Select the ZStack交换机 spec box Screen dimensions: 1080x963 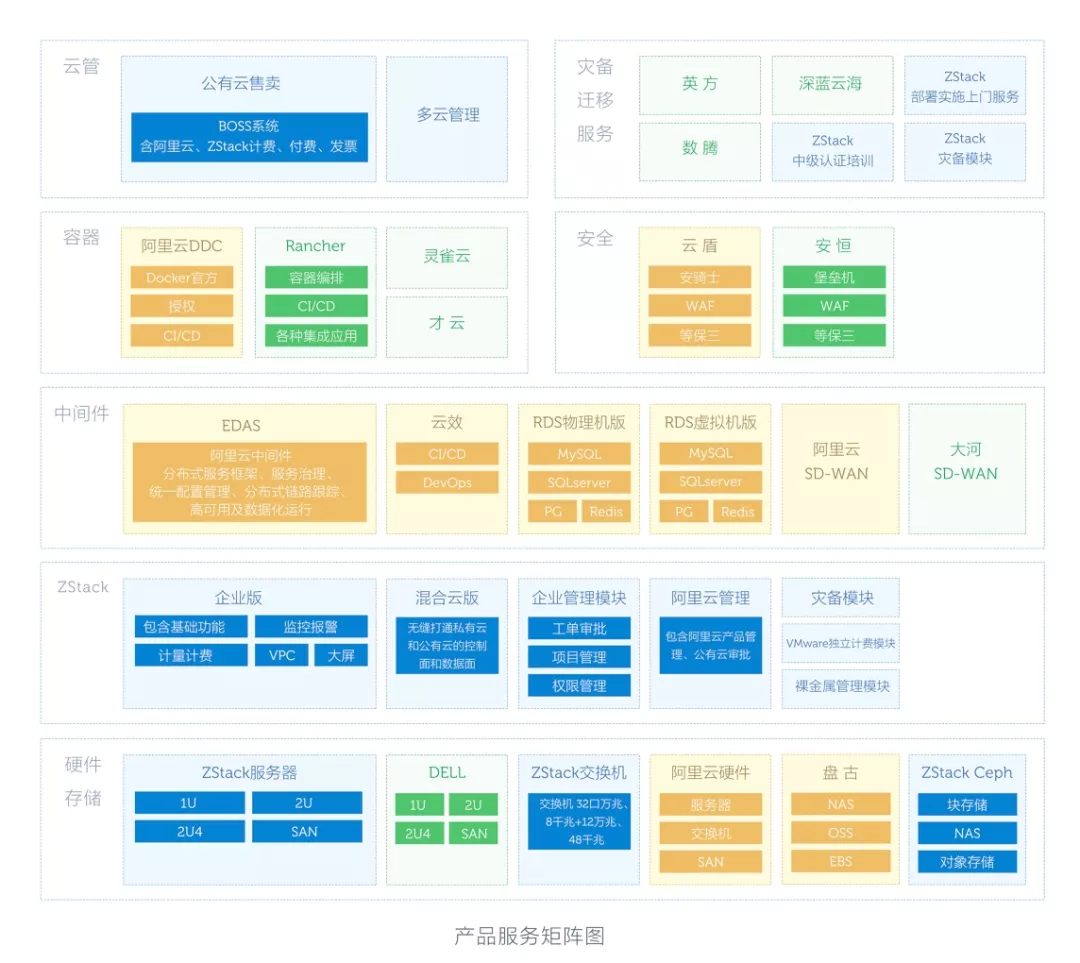coord(579,822)
